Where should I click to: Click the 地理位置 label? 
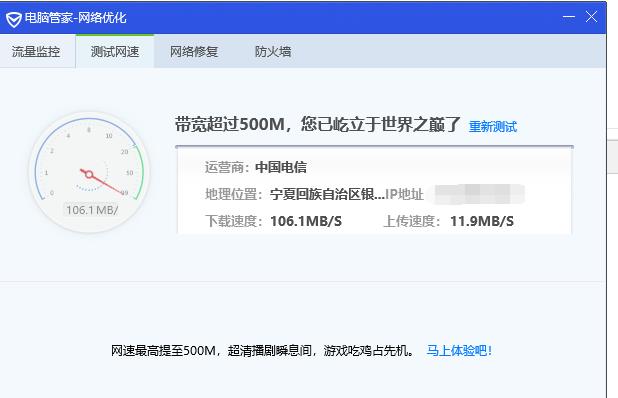pyautogui.click(x=234, y=194)
